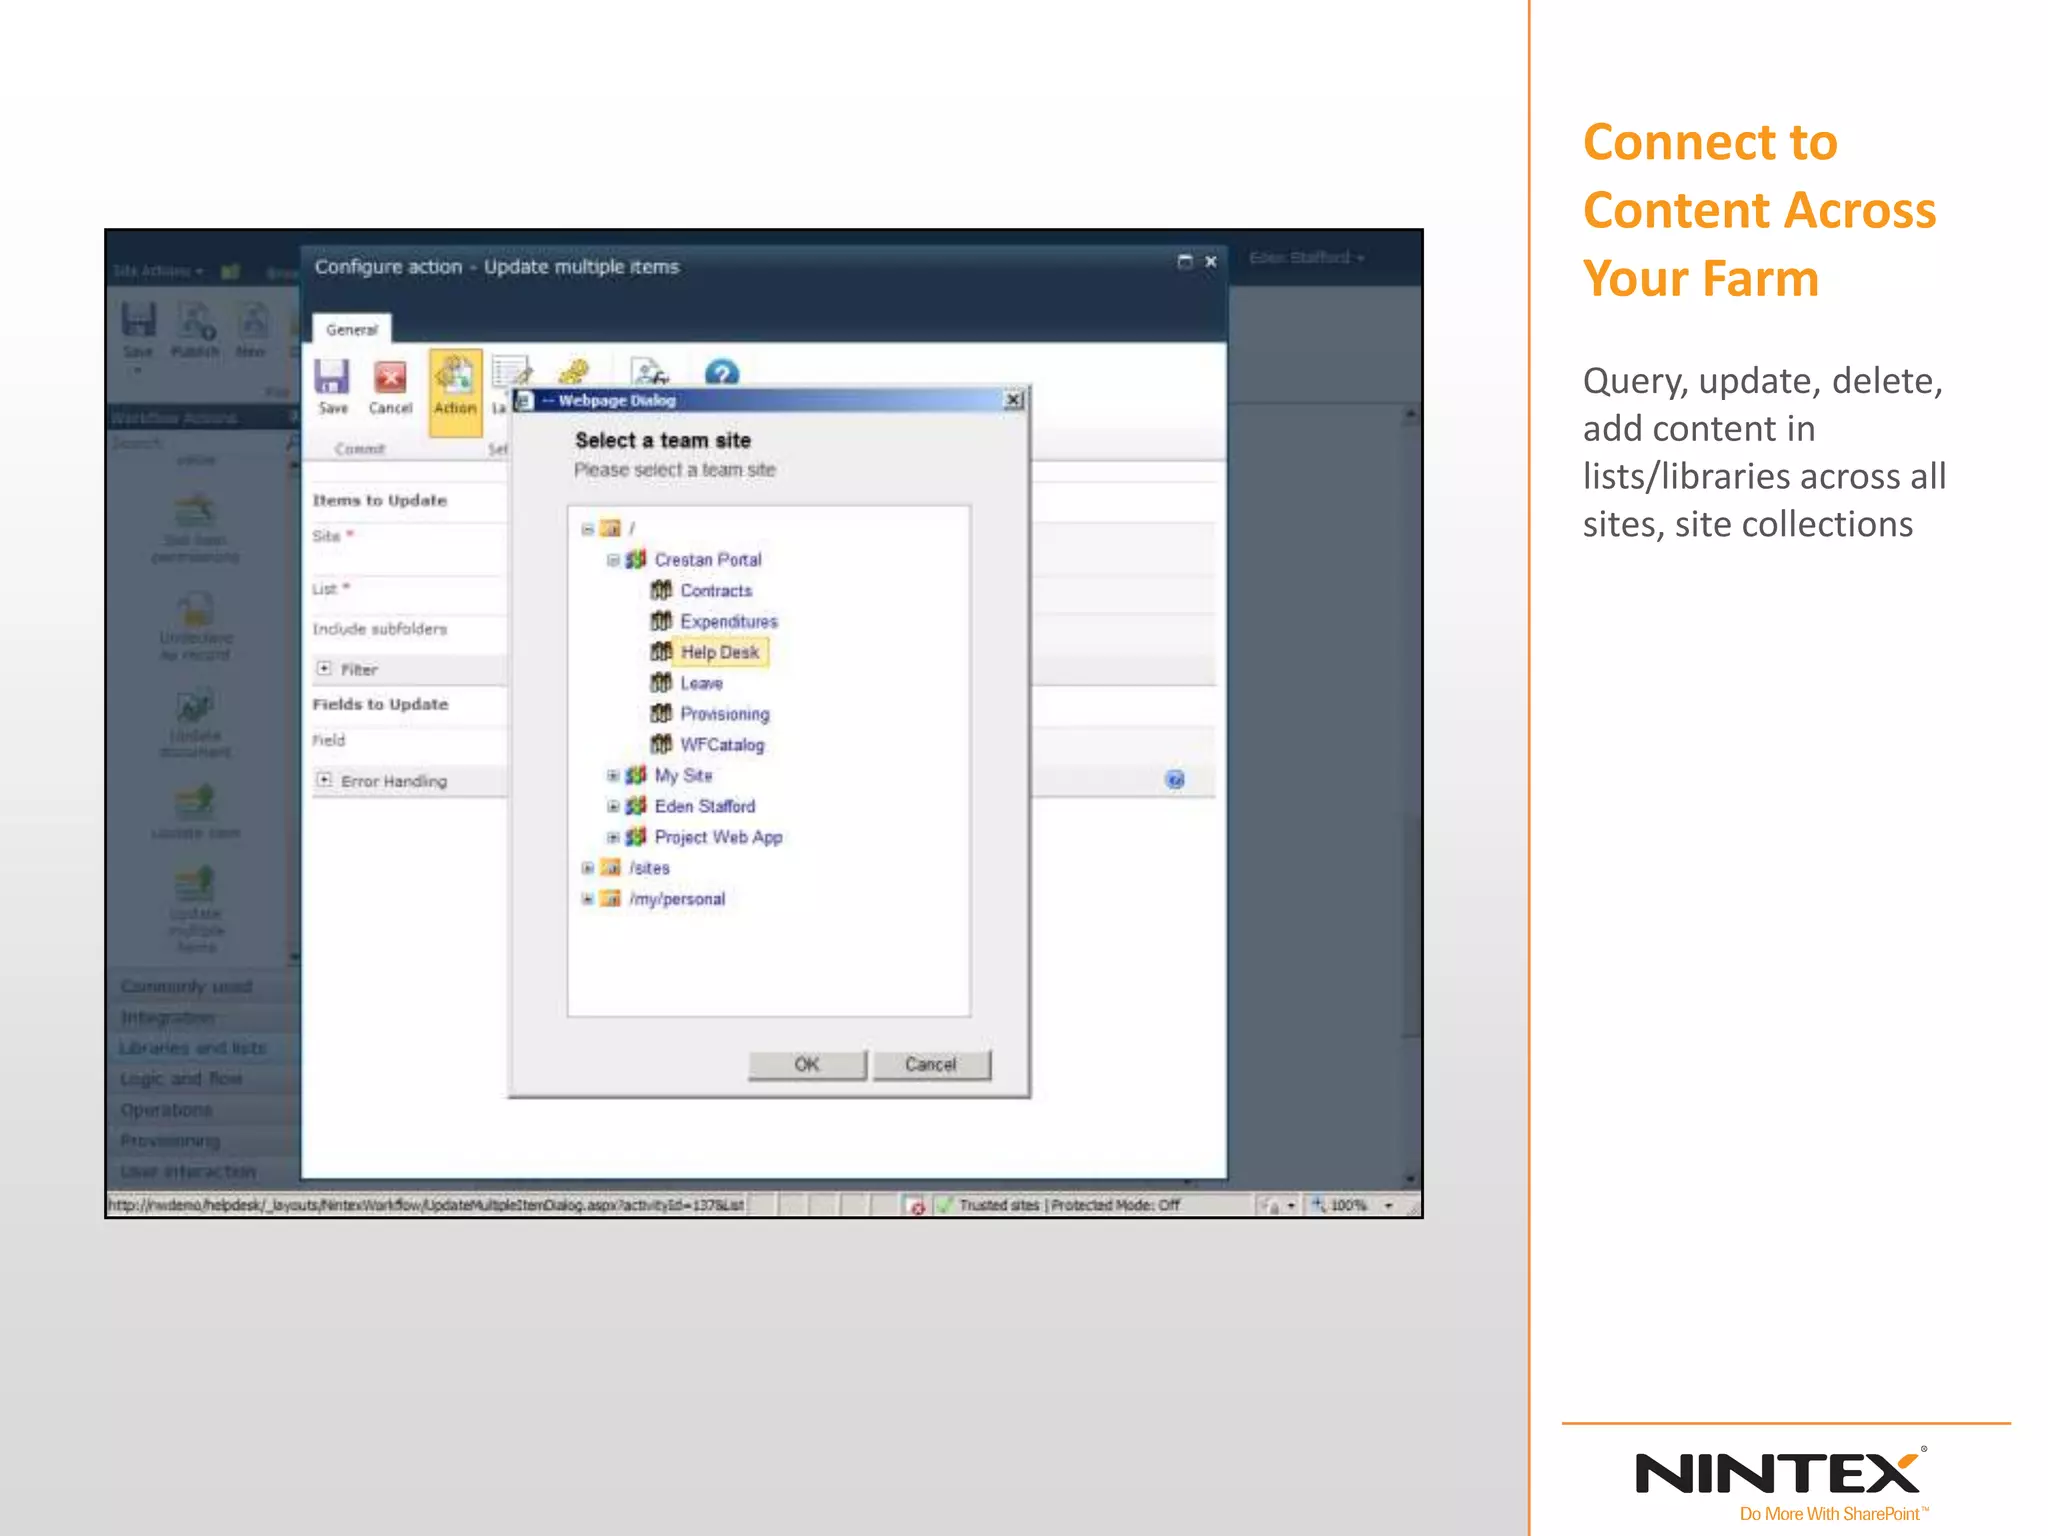Select the WFCatalog site
The width and height of the screenshot is (2048, 1536).
722,745
